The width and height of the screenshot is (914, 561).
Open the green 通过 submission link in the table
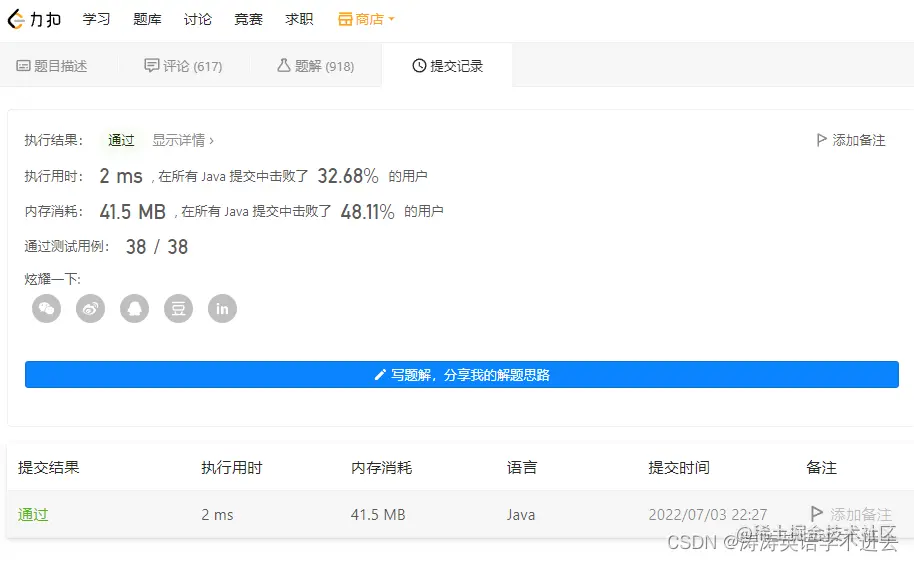click(33, 514)
